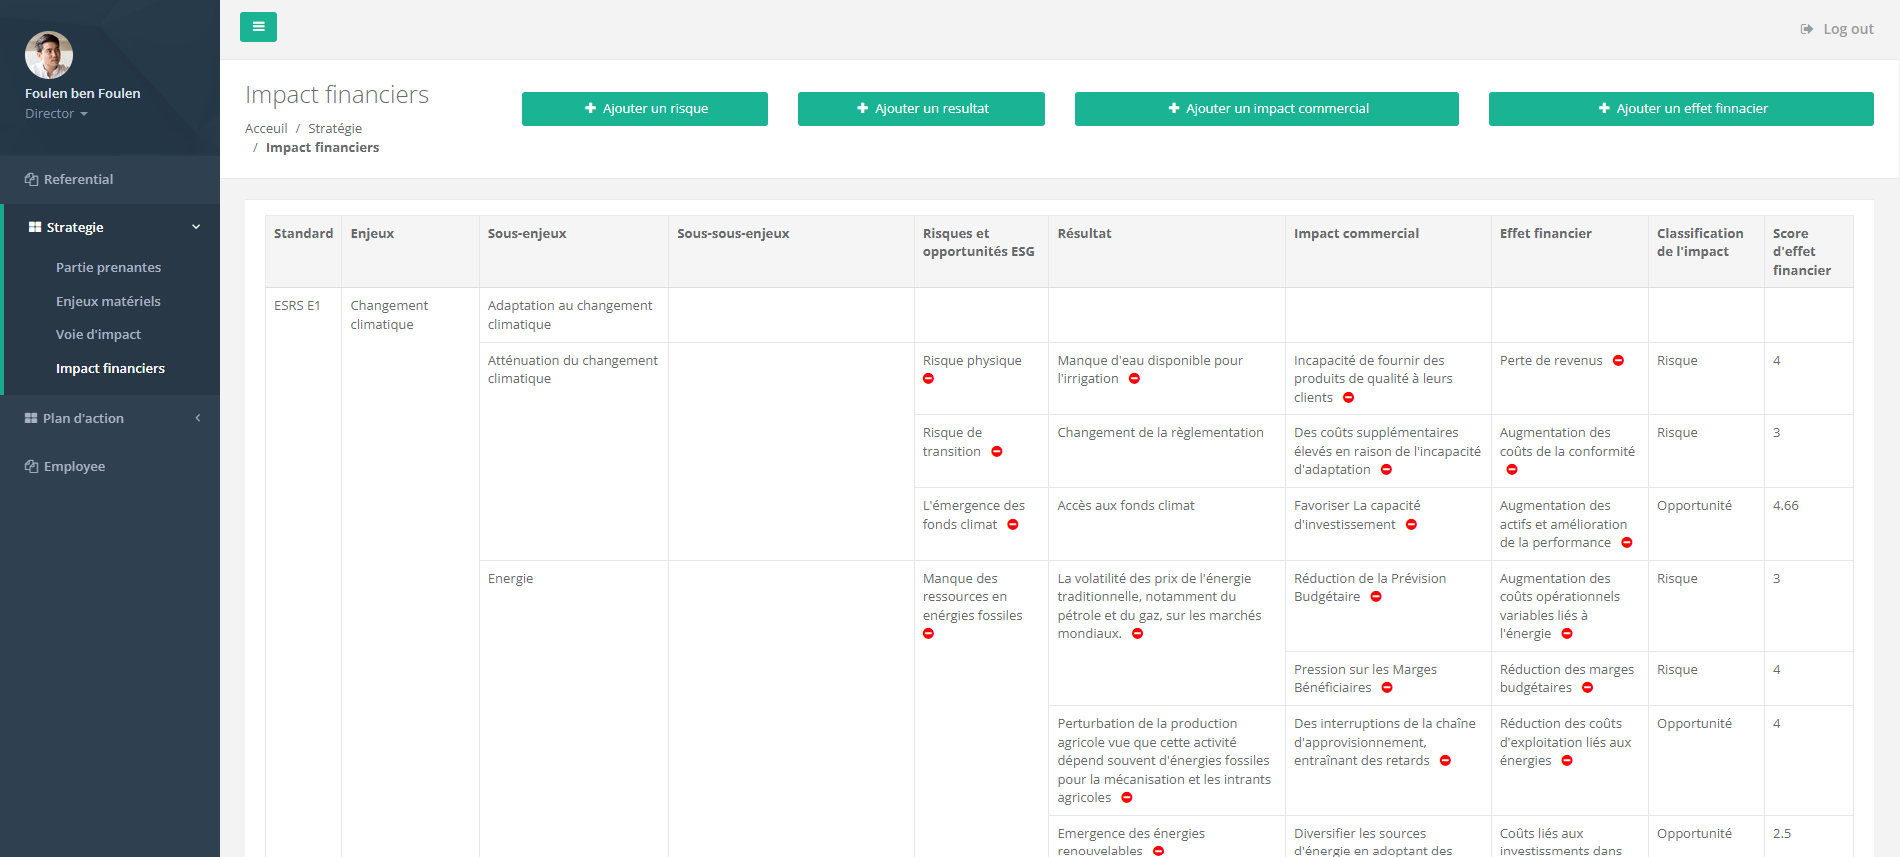The image size is (1900, 857).
Task: Go to Enjeux matériels page
Action: tap(108, 301)
